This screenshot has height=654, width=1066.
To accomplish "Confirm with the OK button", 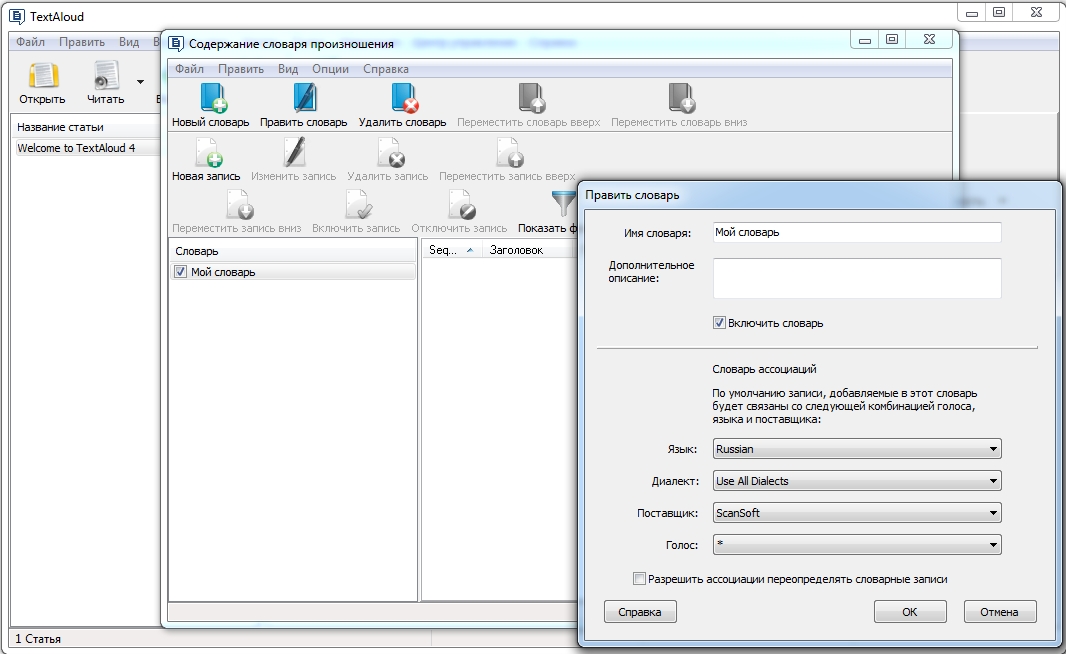I will click(x=910, y=612).
